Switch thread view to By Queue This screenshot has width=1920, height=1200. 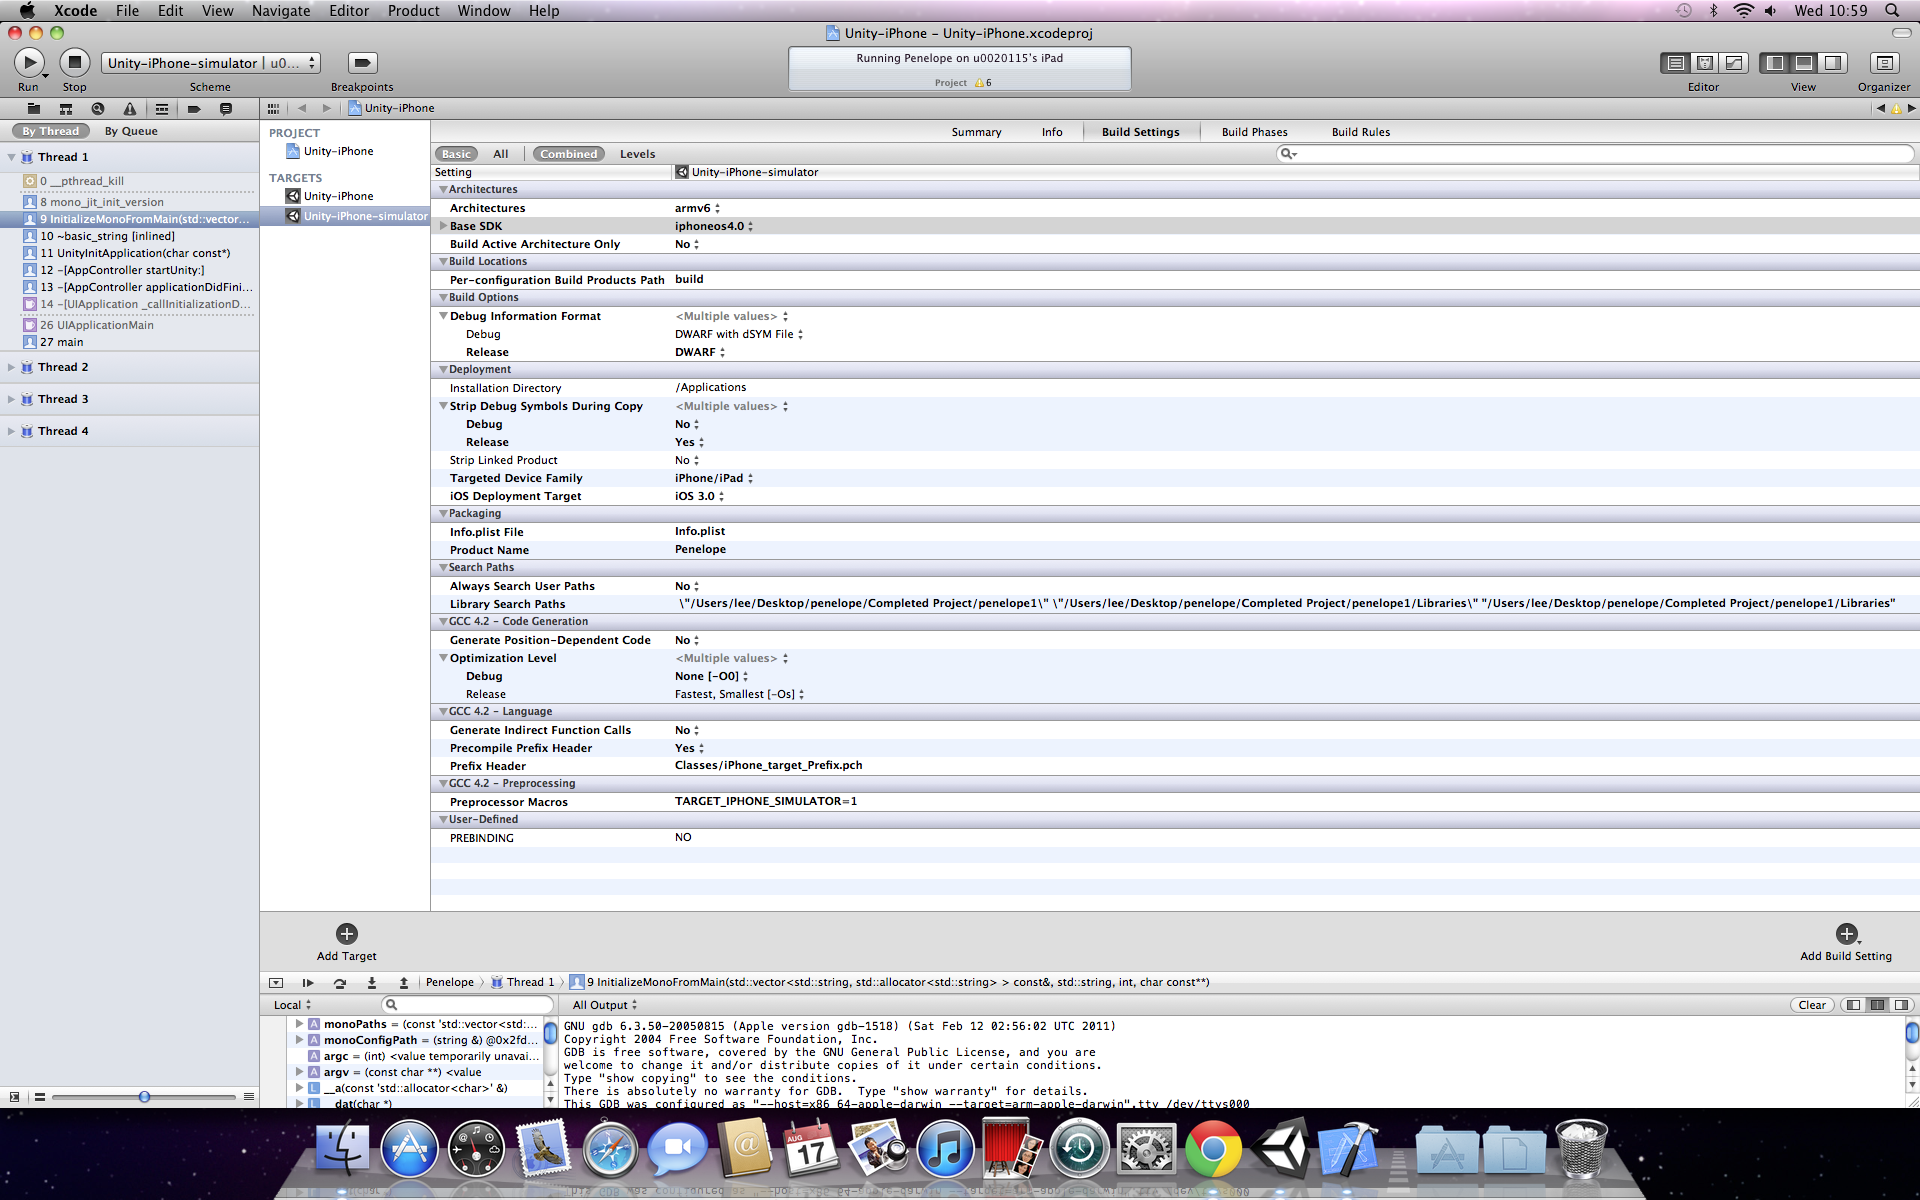[x=131, y=131]
